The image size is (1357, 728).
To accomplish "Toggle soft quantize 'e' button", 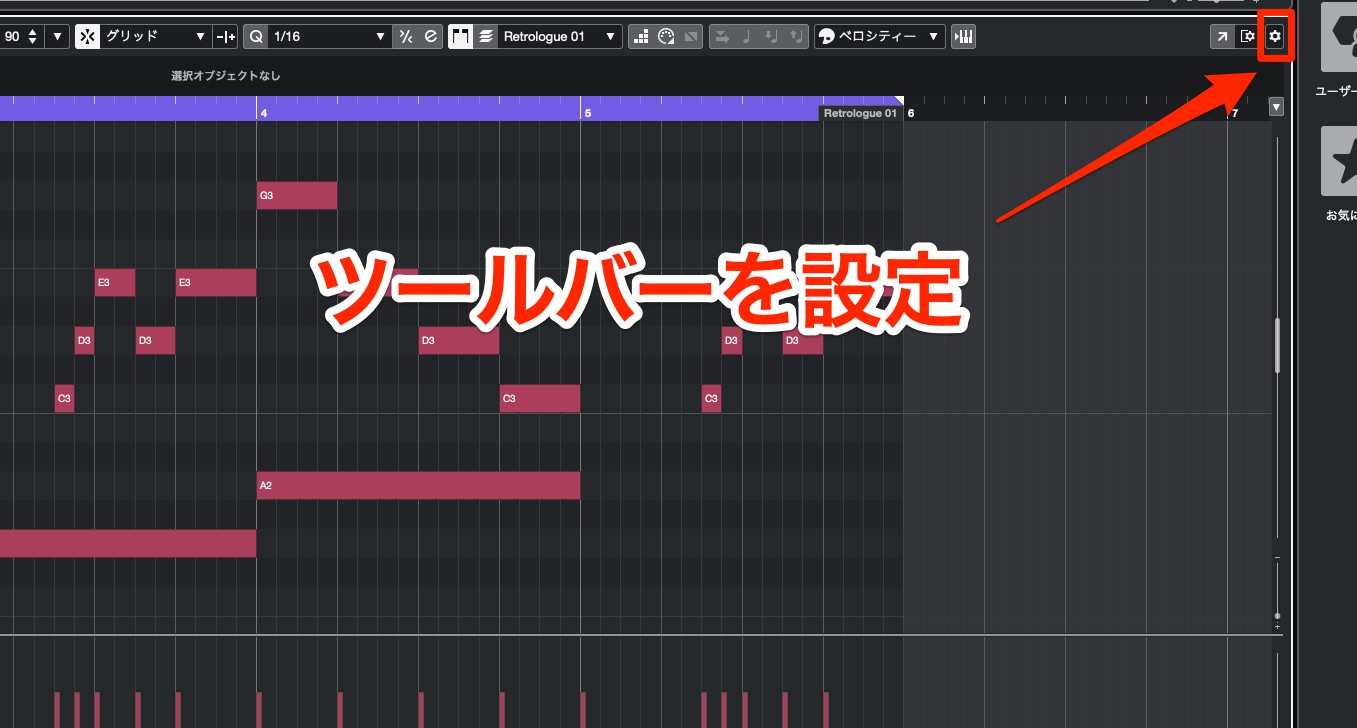I will (431, 37).
